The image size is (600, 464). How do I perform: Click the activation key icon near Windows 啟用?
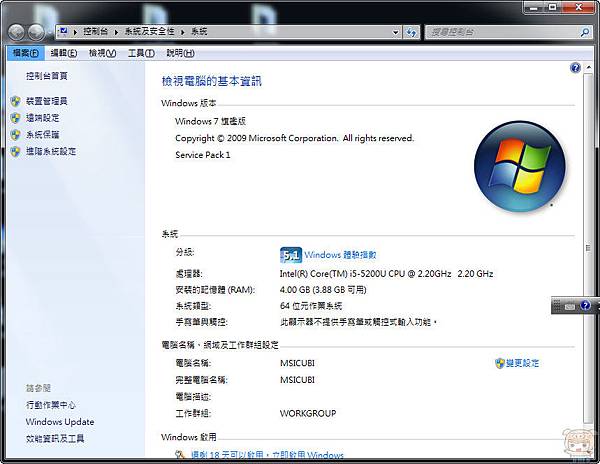(180, 455)
